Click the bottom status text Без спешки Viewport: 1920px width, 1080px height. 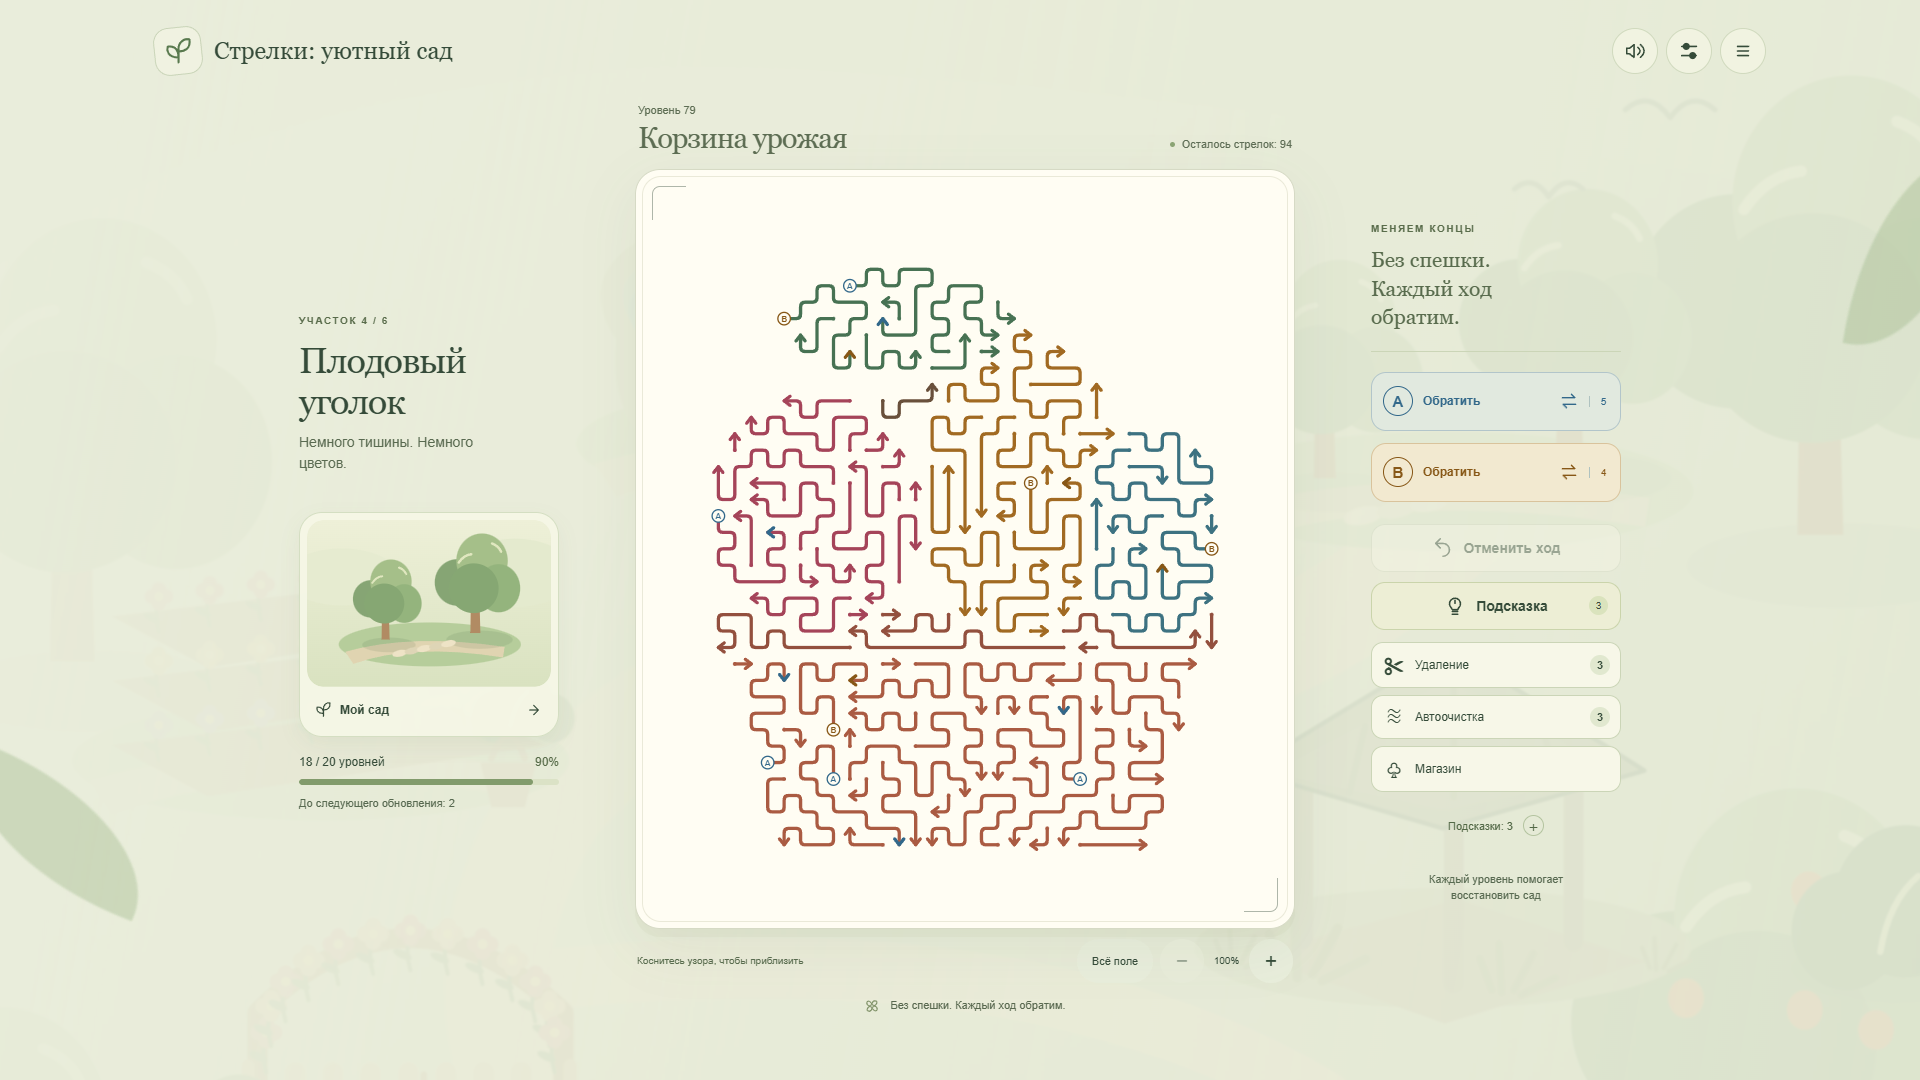[978, 1006]
